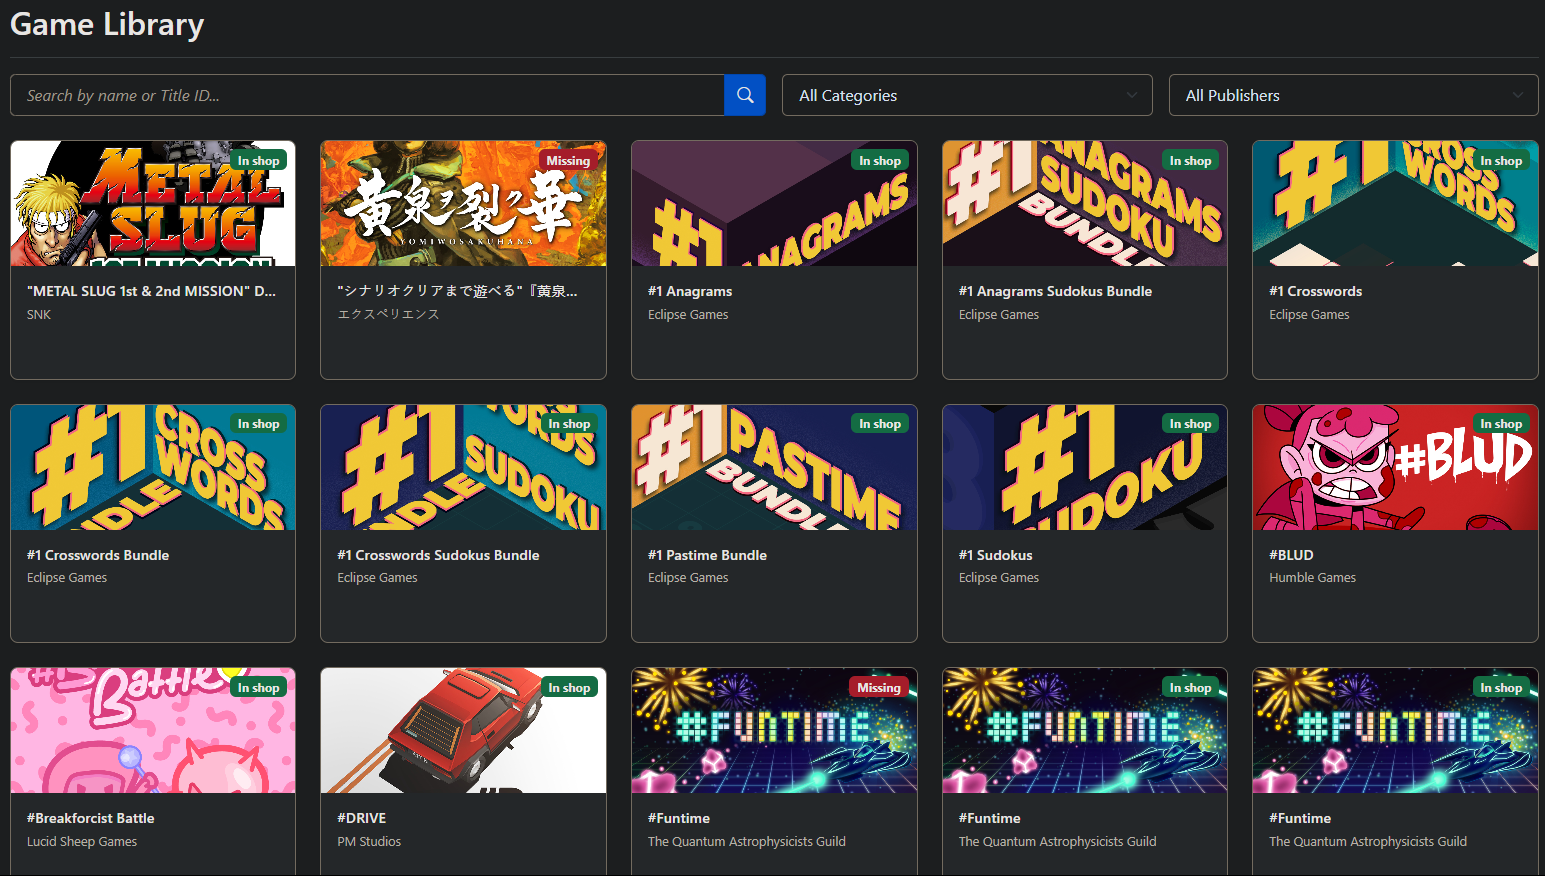Click the METAL SLUG 1st & 2nd MISSION title

click(151, 291)
